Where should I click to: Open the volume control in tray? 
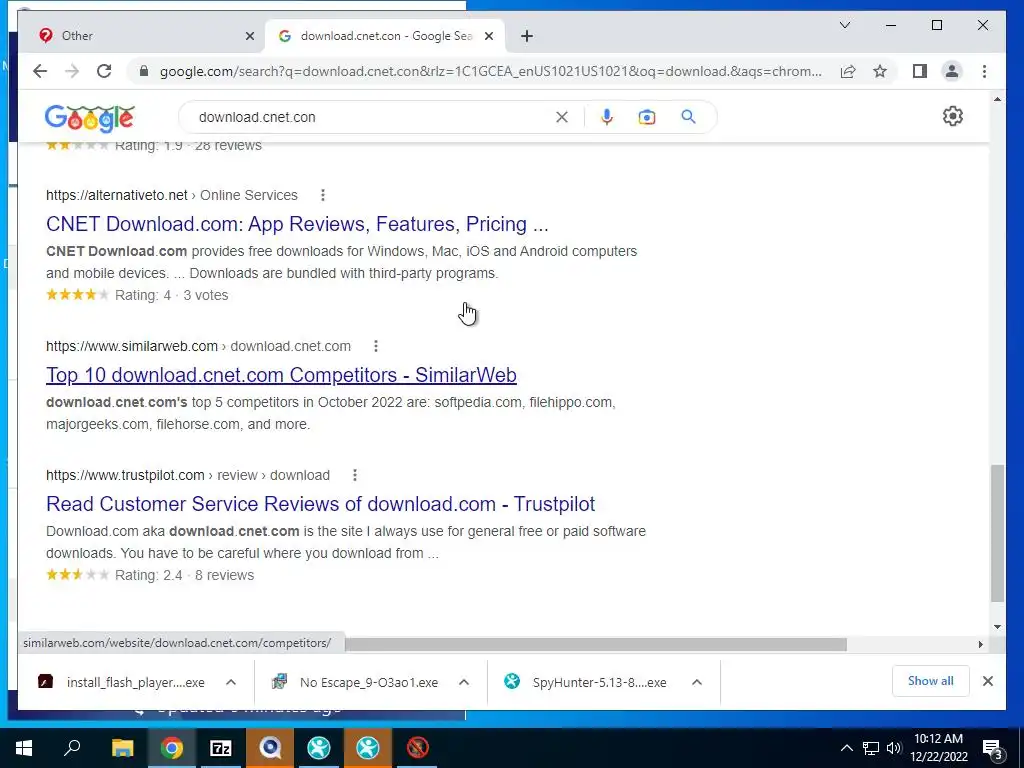894,748
